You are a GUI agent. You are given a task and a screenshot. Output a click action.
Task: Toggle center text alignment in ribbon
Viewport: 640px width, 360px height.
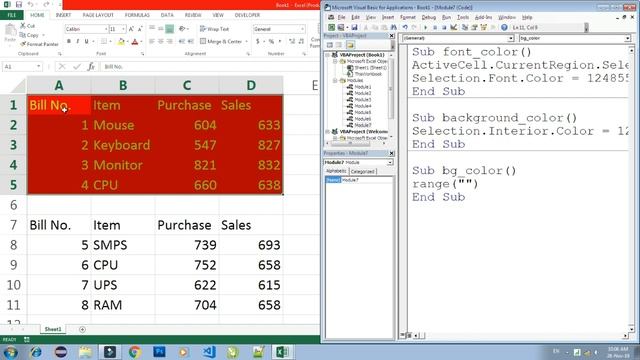click(x=160, y=41)
